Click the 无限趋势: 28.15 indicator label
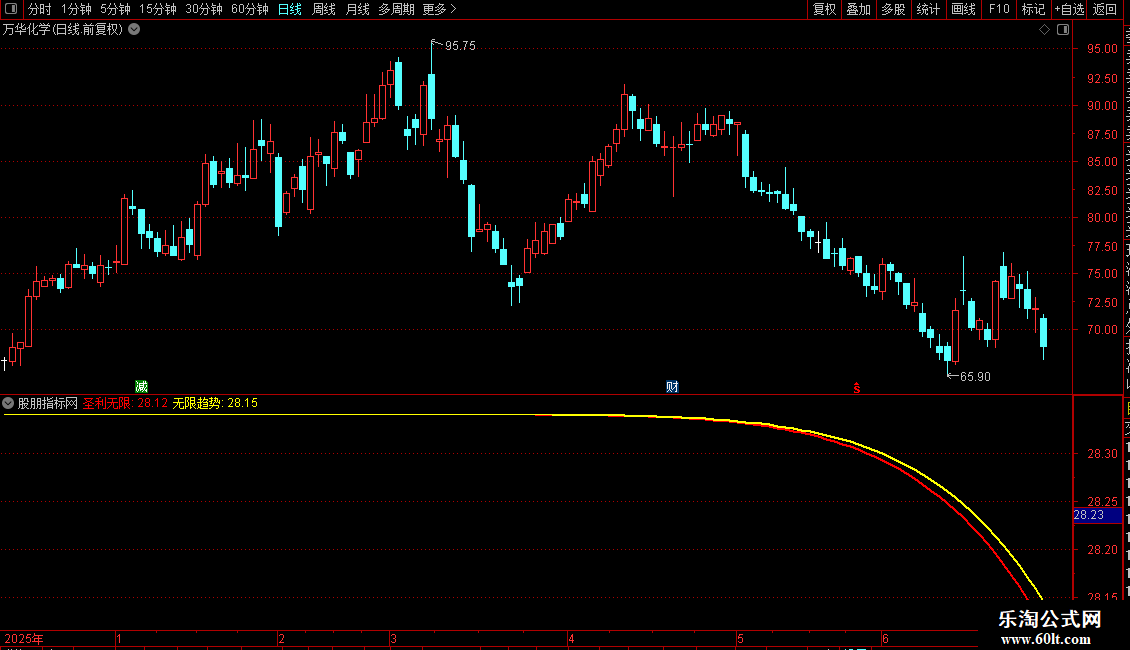1130x650 pixels. point(215,404)
